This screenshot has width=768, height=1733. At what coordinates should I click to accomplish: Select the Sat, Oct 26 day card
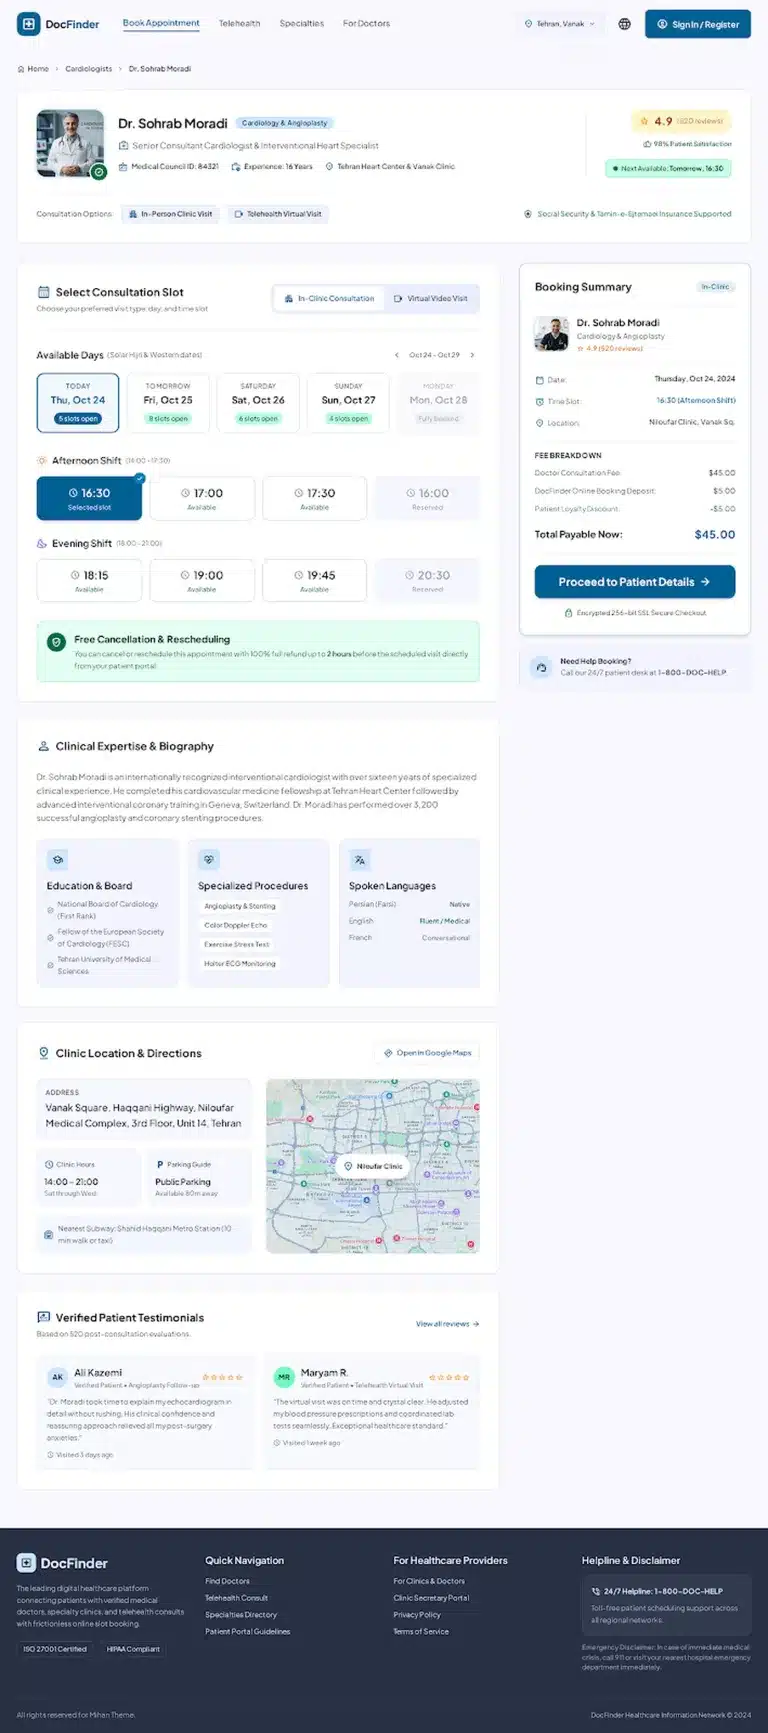[x=259, y=403]
